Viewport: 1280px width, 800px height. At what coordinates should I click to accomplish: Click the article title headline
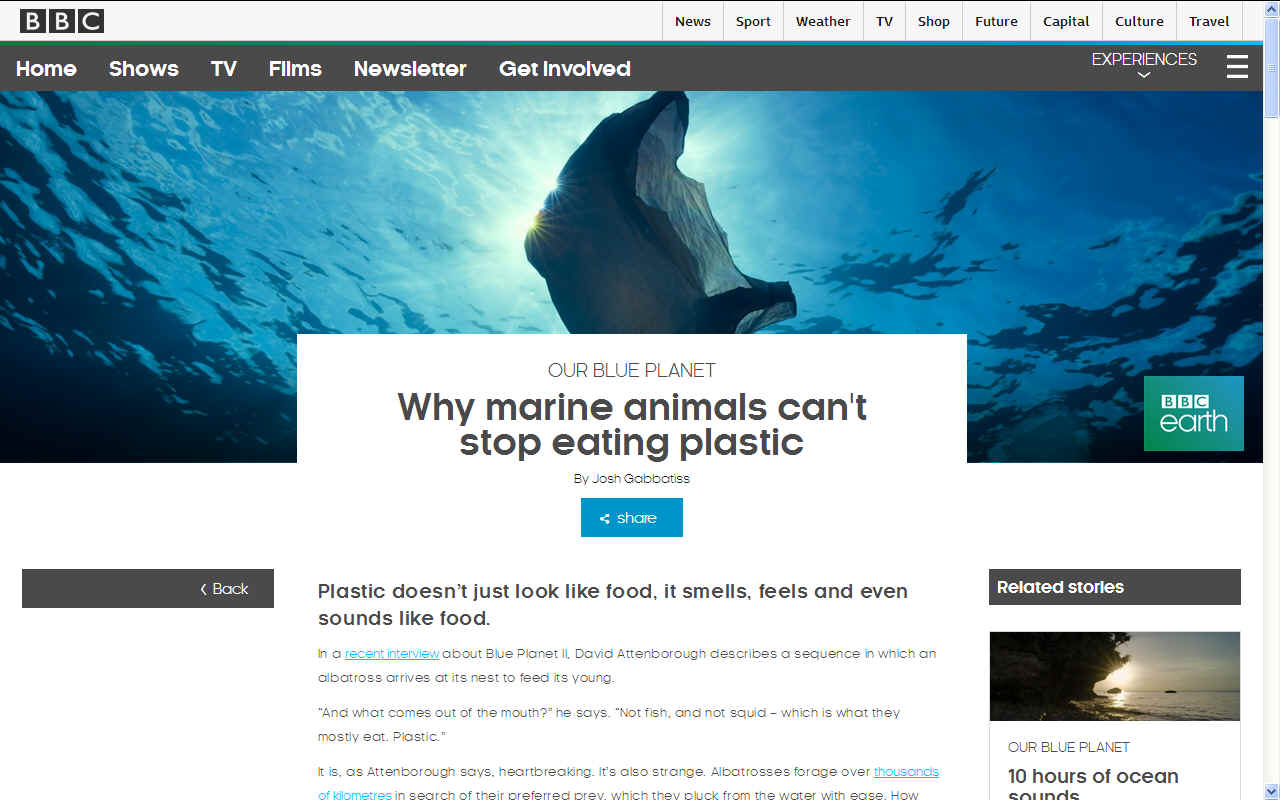coord(632,424)
